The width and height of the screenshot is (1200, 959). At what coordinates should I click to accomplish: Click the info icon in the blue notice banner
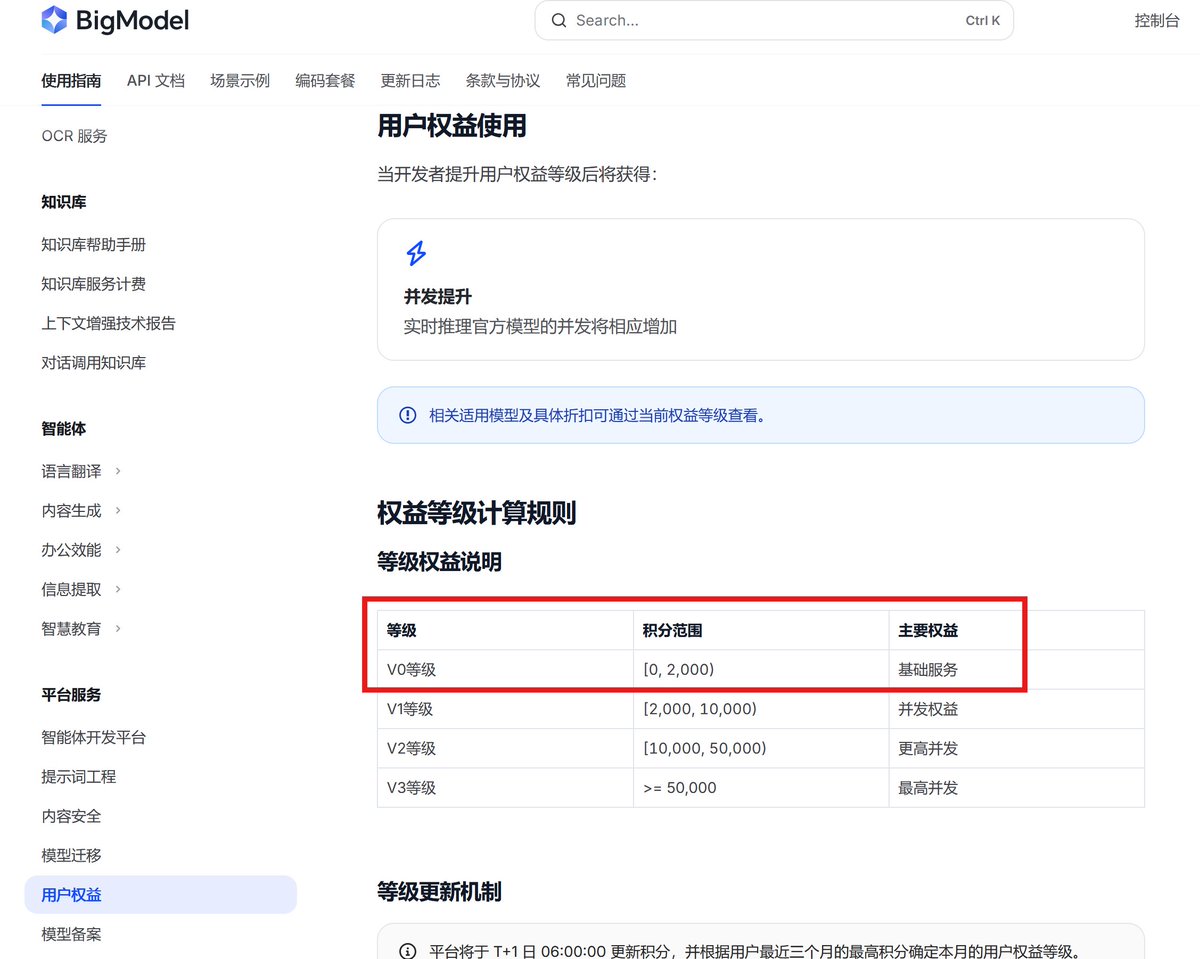click(x=407, y=415)
